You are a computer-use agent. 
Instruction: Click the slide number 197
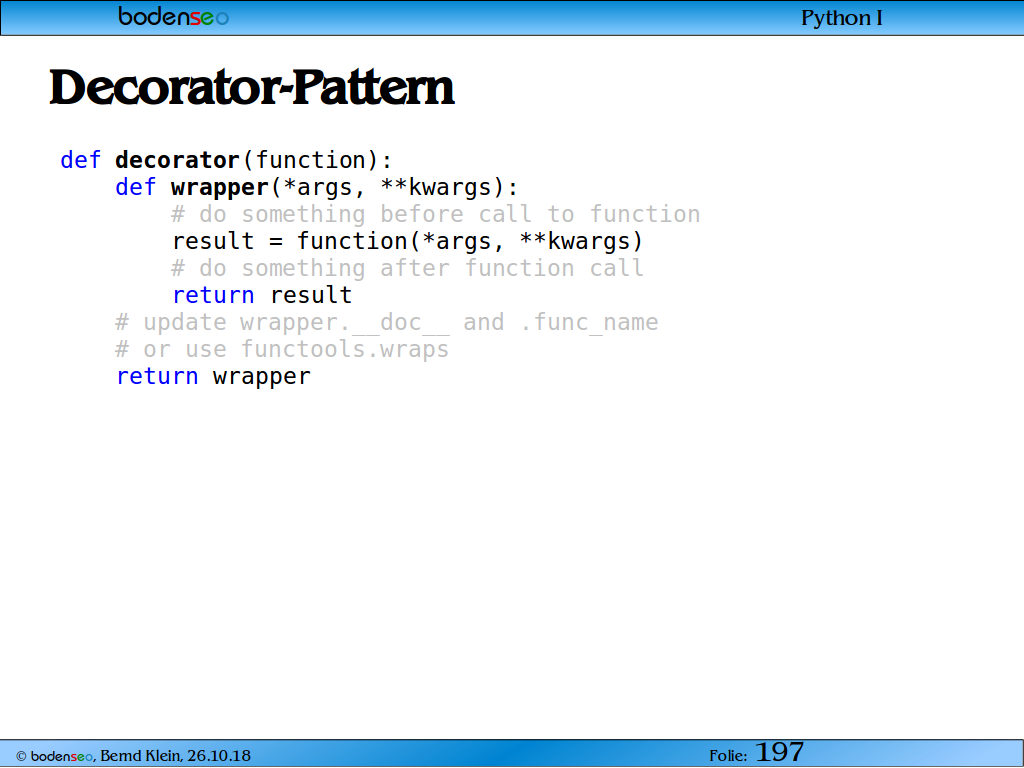779,752
